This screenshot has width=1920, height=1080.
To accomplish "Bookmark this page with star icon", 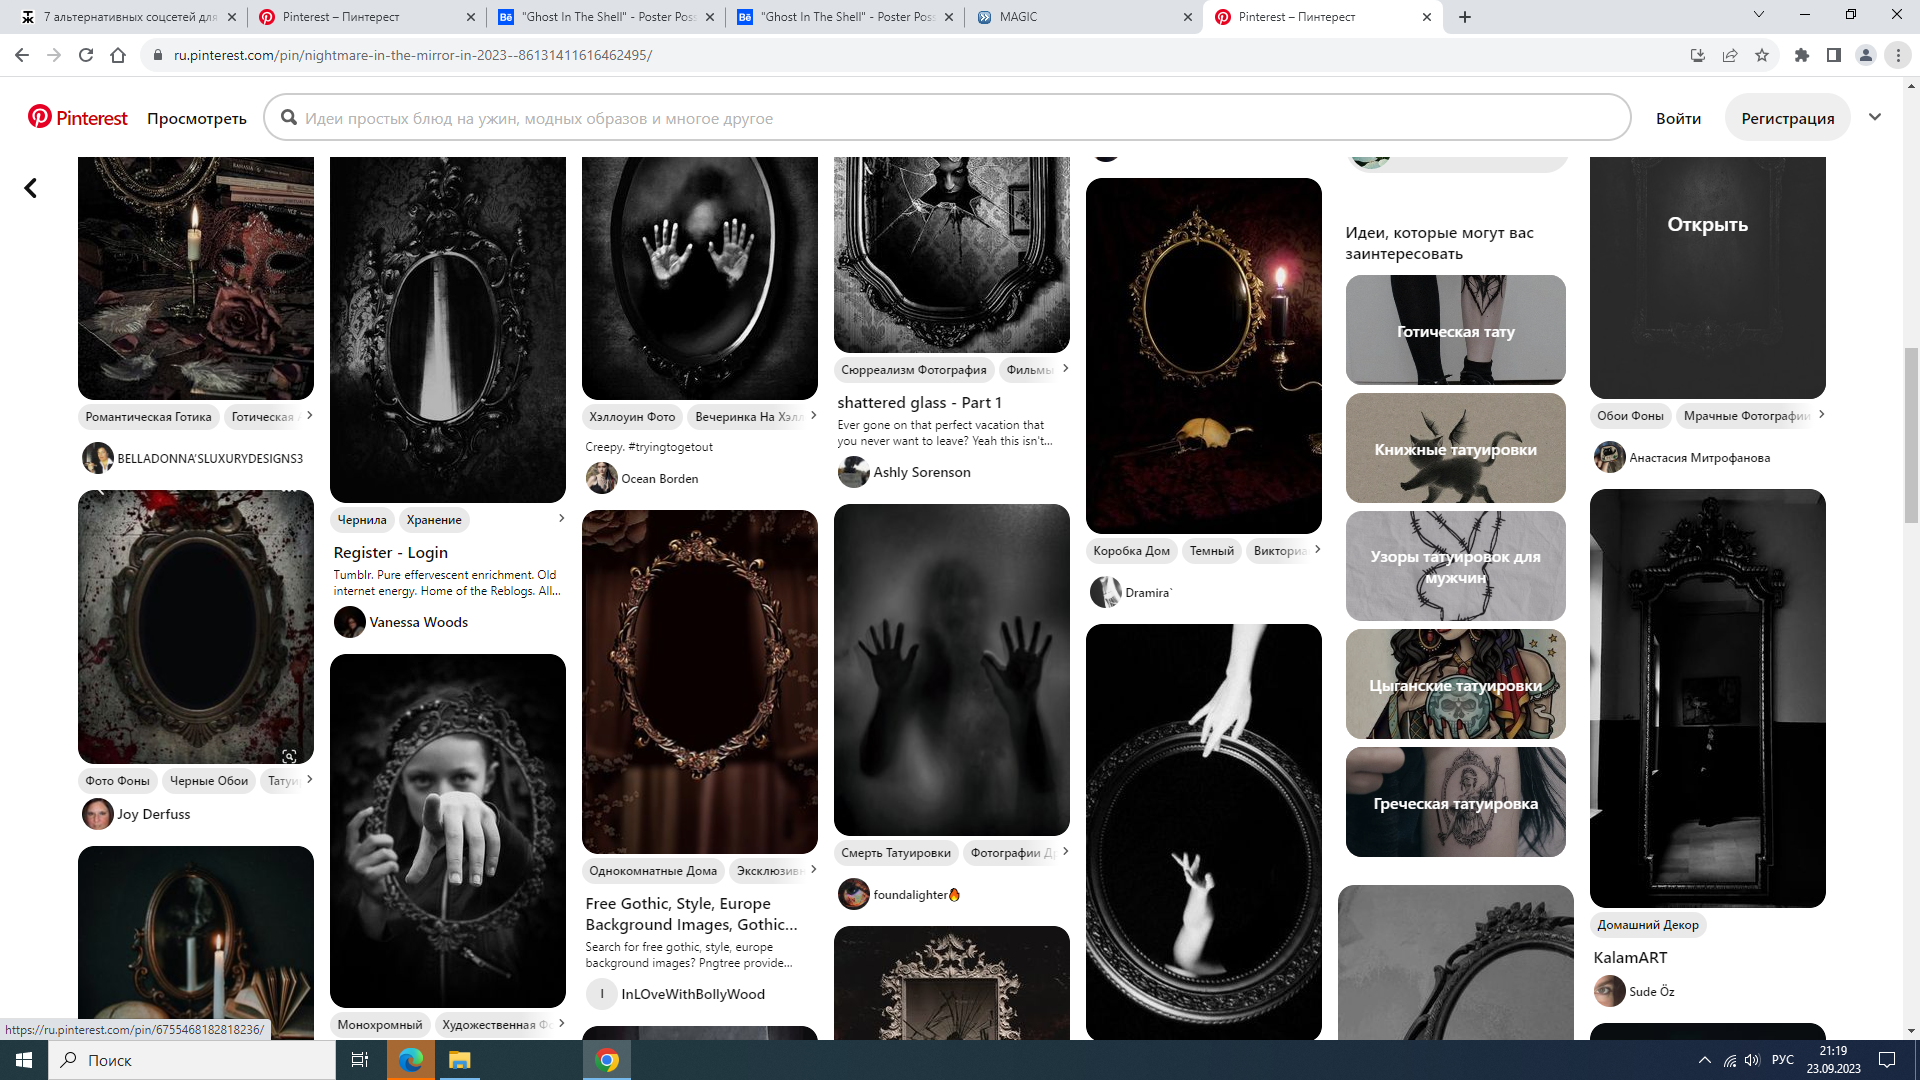I will point(1762,55).
